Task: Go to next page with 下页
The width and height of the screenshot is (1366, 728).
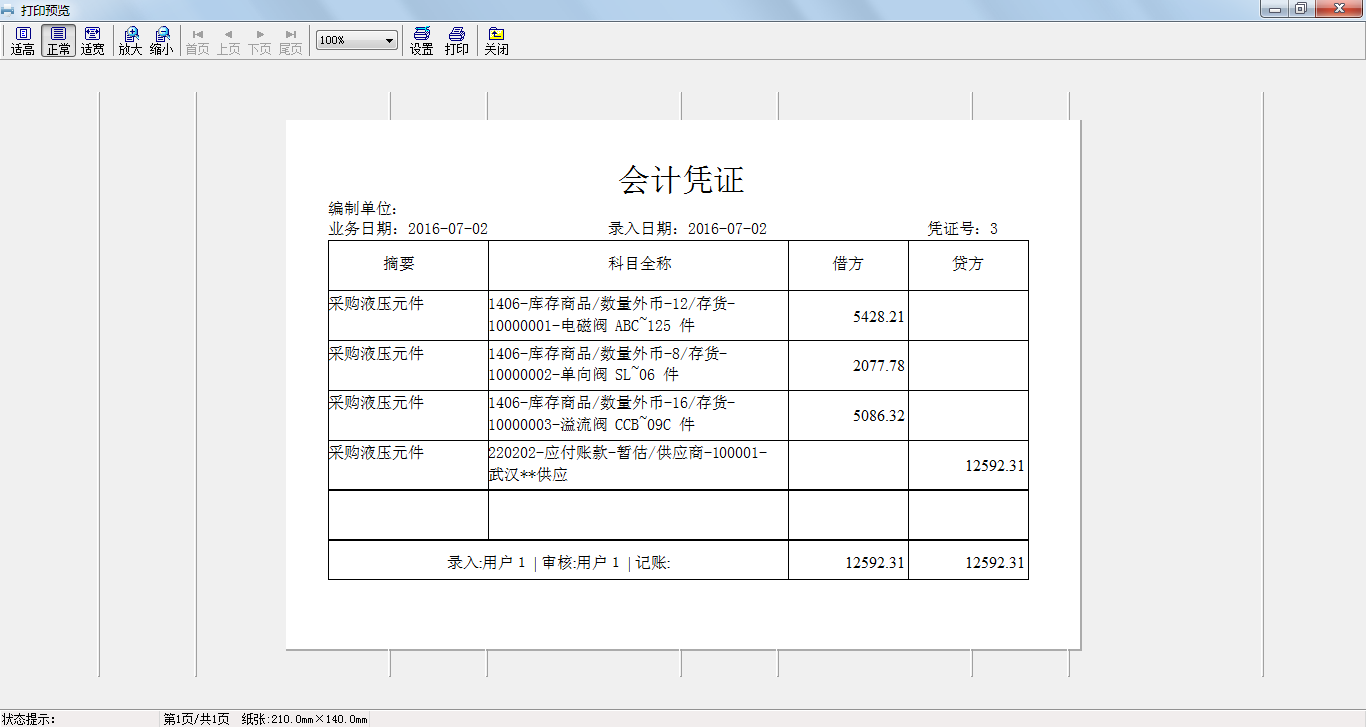Action: tap(260, 41)
